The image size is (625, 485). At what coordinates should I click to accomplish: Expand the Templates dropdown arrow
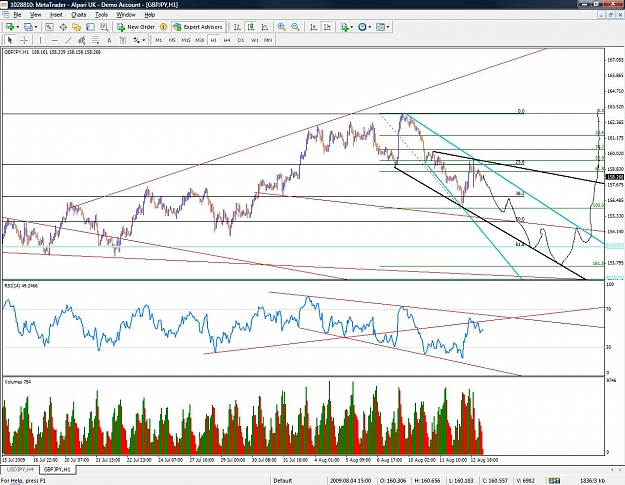click(x=388, y=27)
